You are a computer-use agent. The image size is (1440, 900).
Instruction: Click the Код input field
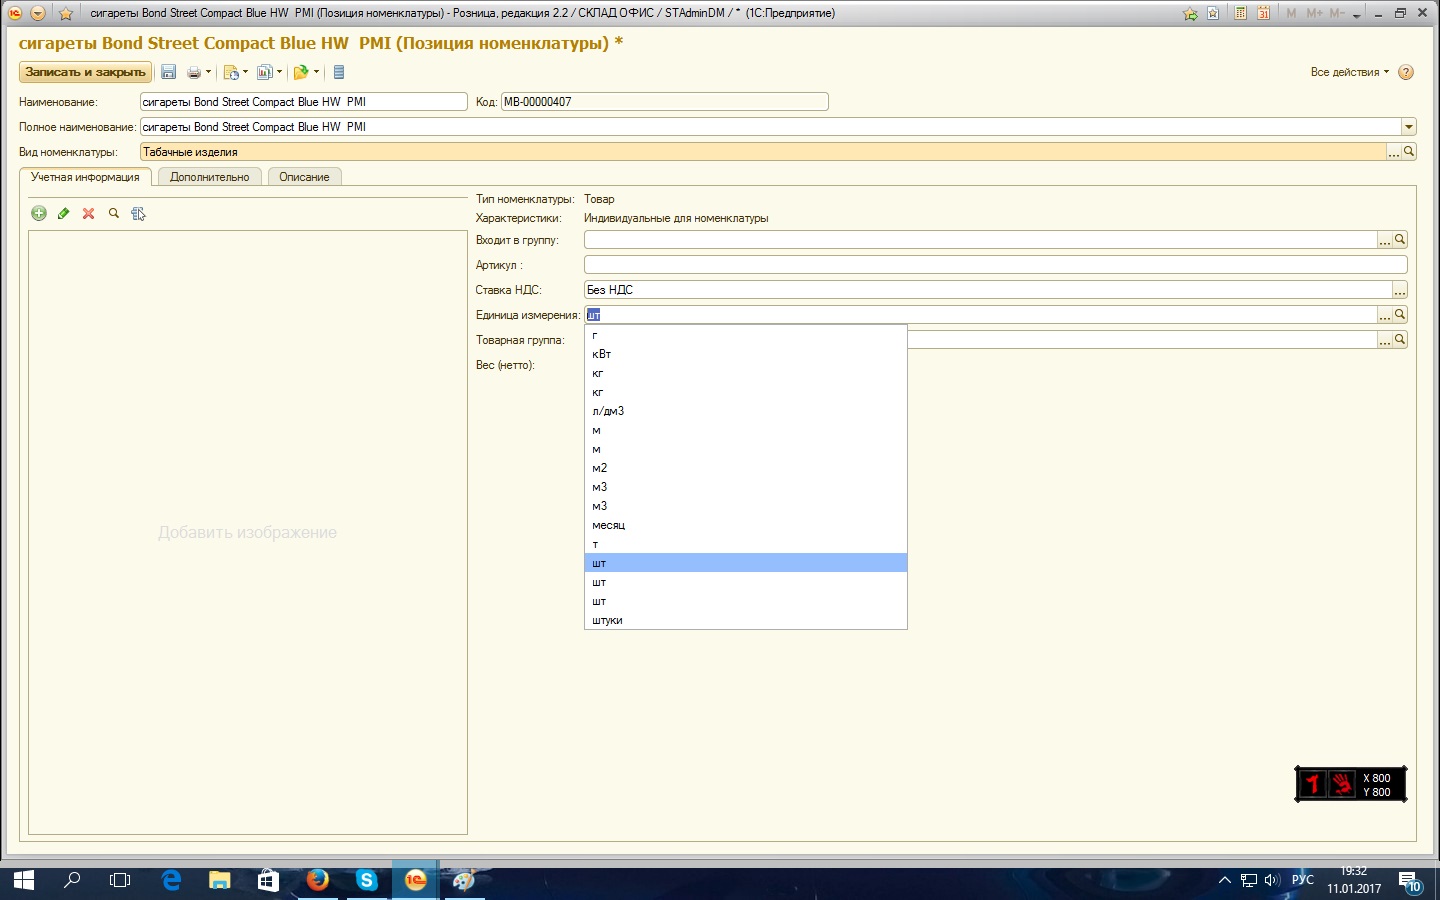click(x=664, y=102)
